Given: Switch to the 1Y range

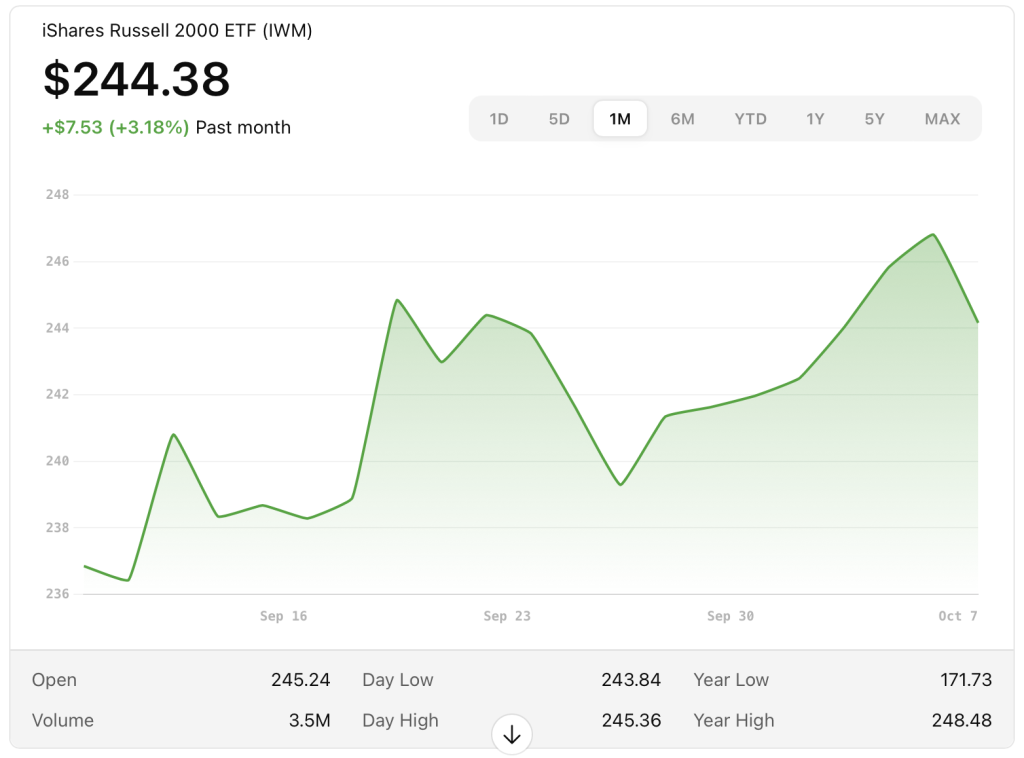Looking at the screenshot, I should click(x=815, y=119).
